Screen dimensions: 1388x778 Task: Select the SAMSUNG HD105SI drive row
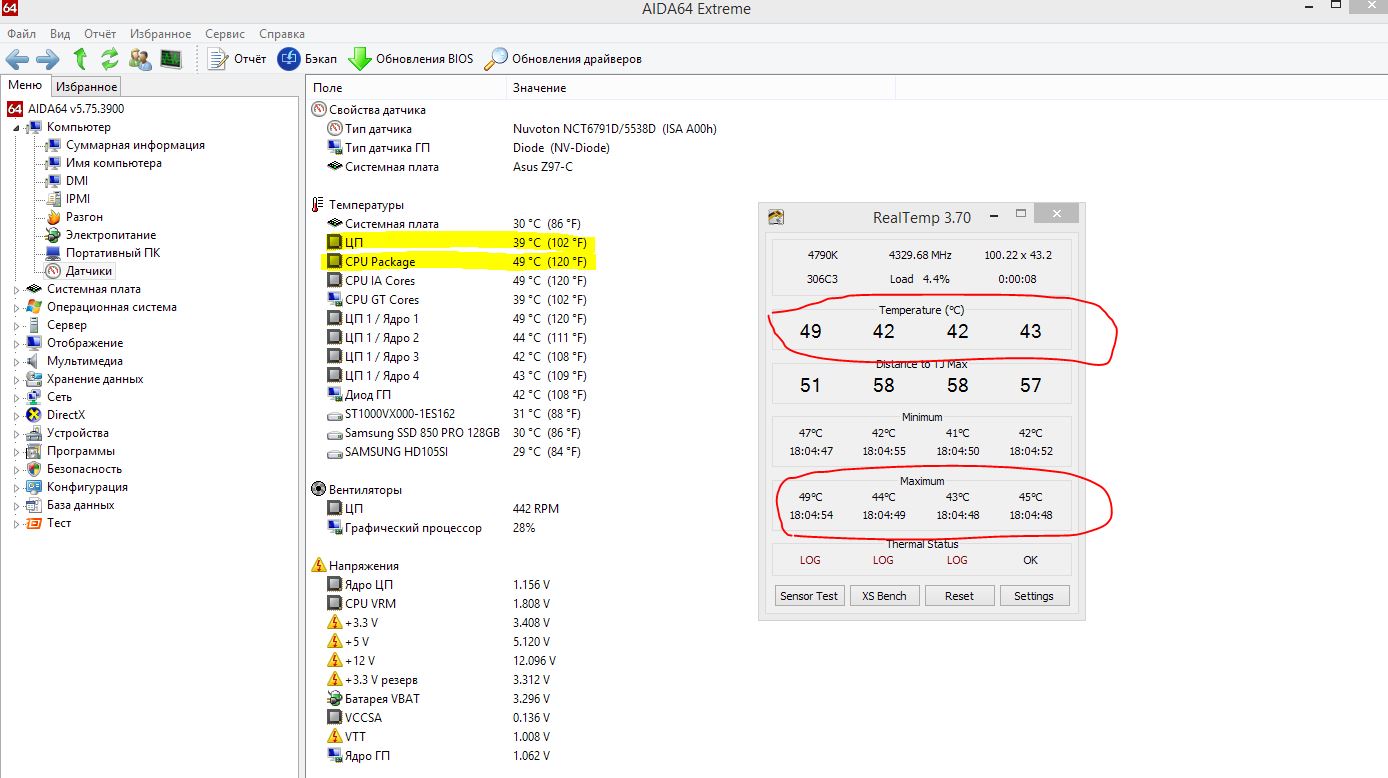[456, 452]
